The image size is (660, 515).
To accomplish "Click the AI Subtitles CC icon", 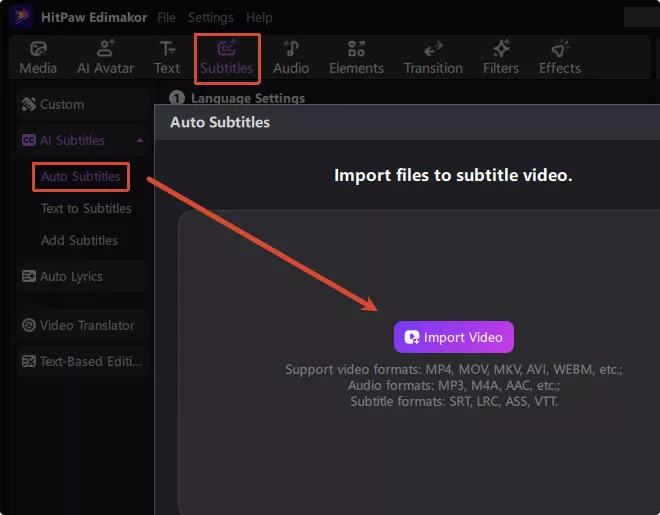I will click(x=29, y=140).
